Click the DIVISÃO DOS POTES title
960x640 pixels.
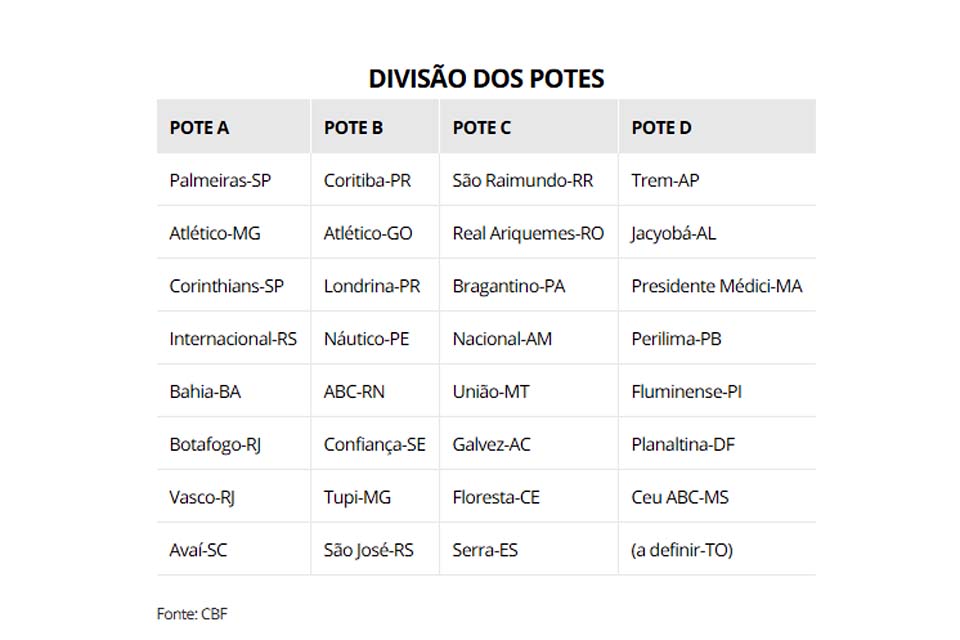(486, 79)
